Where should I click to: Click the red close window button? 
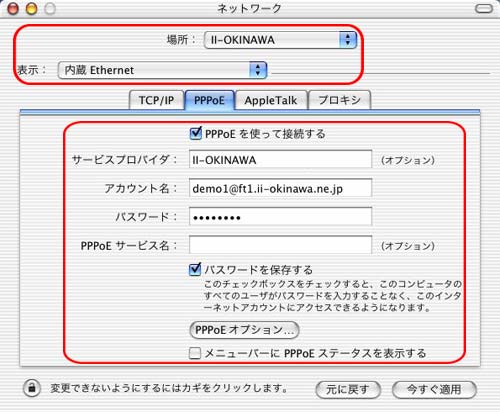[13, 9]
